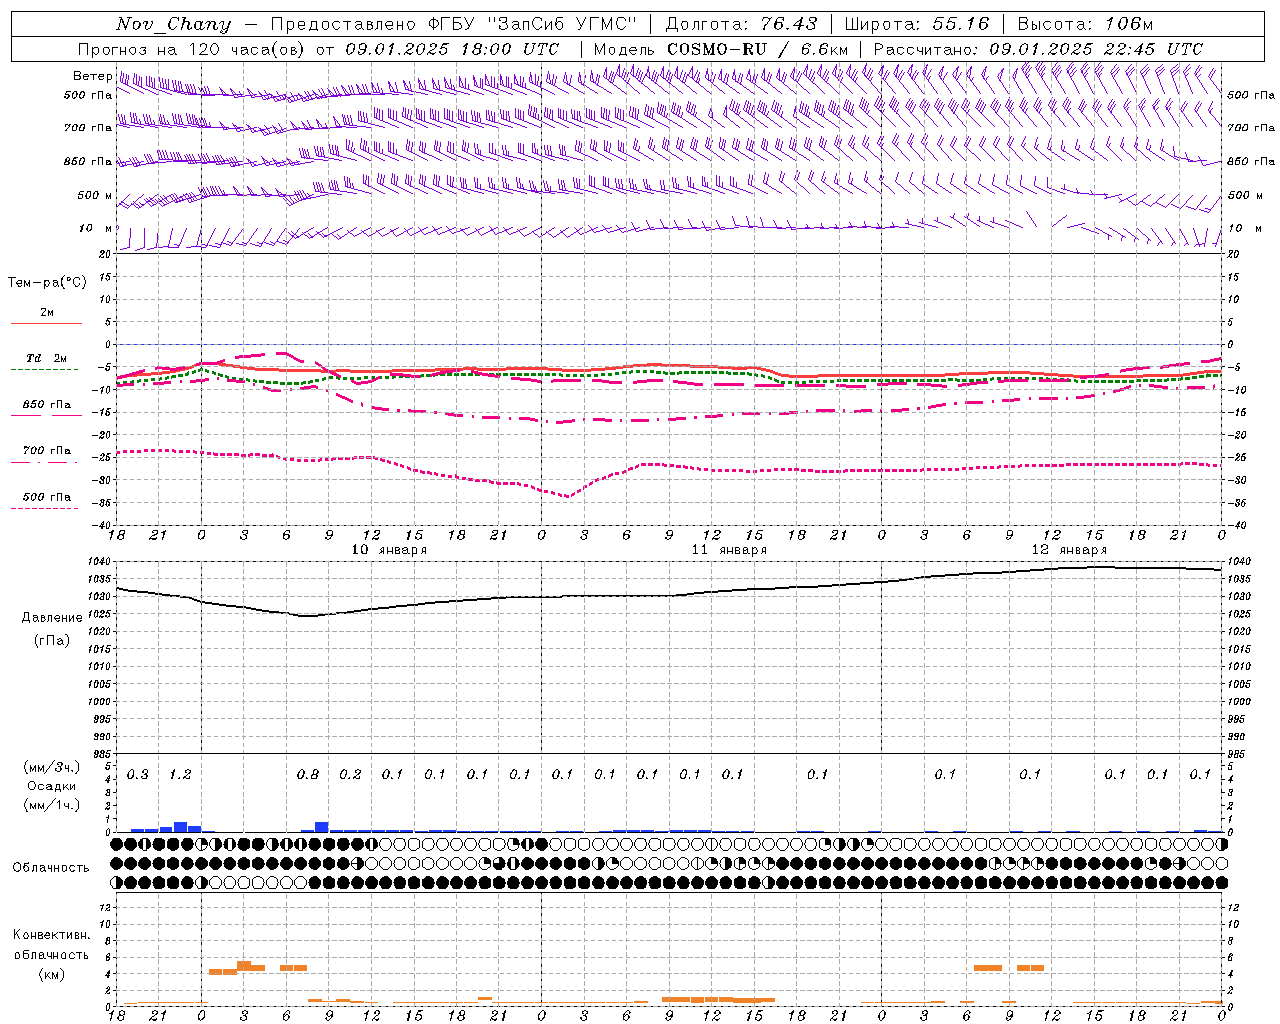Click the 985 value on left pressure axis
The height and width of the screenshot is (1024, 1280).
click(102, 754)
